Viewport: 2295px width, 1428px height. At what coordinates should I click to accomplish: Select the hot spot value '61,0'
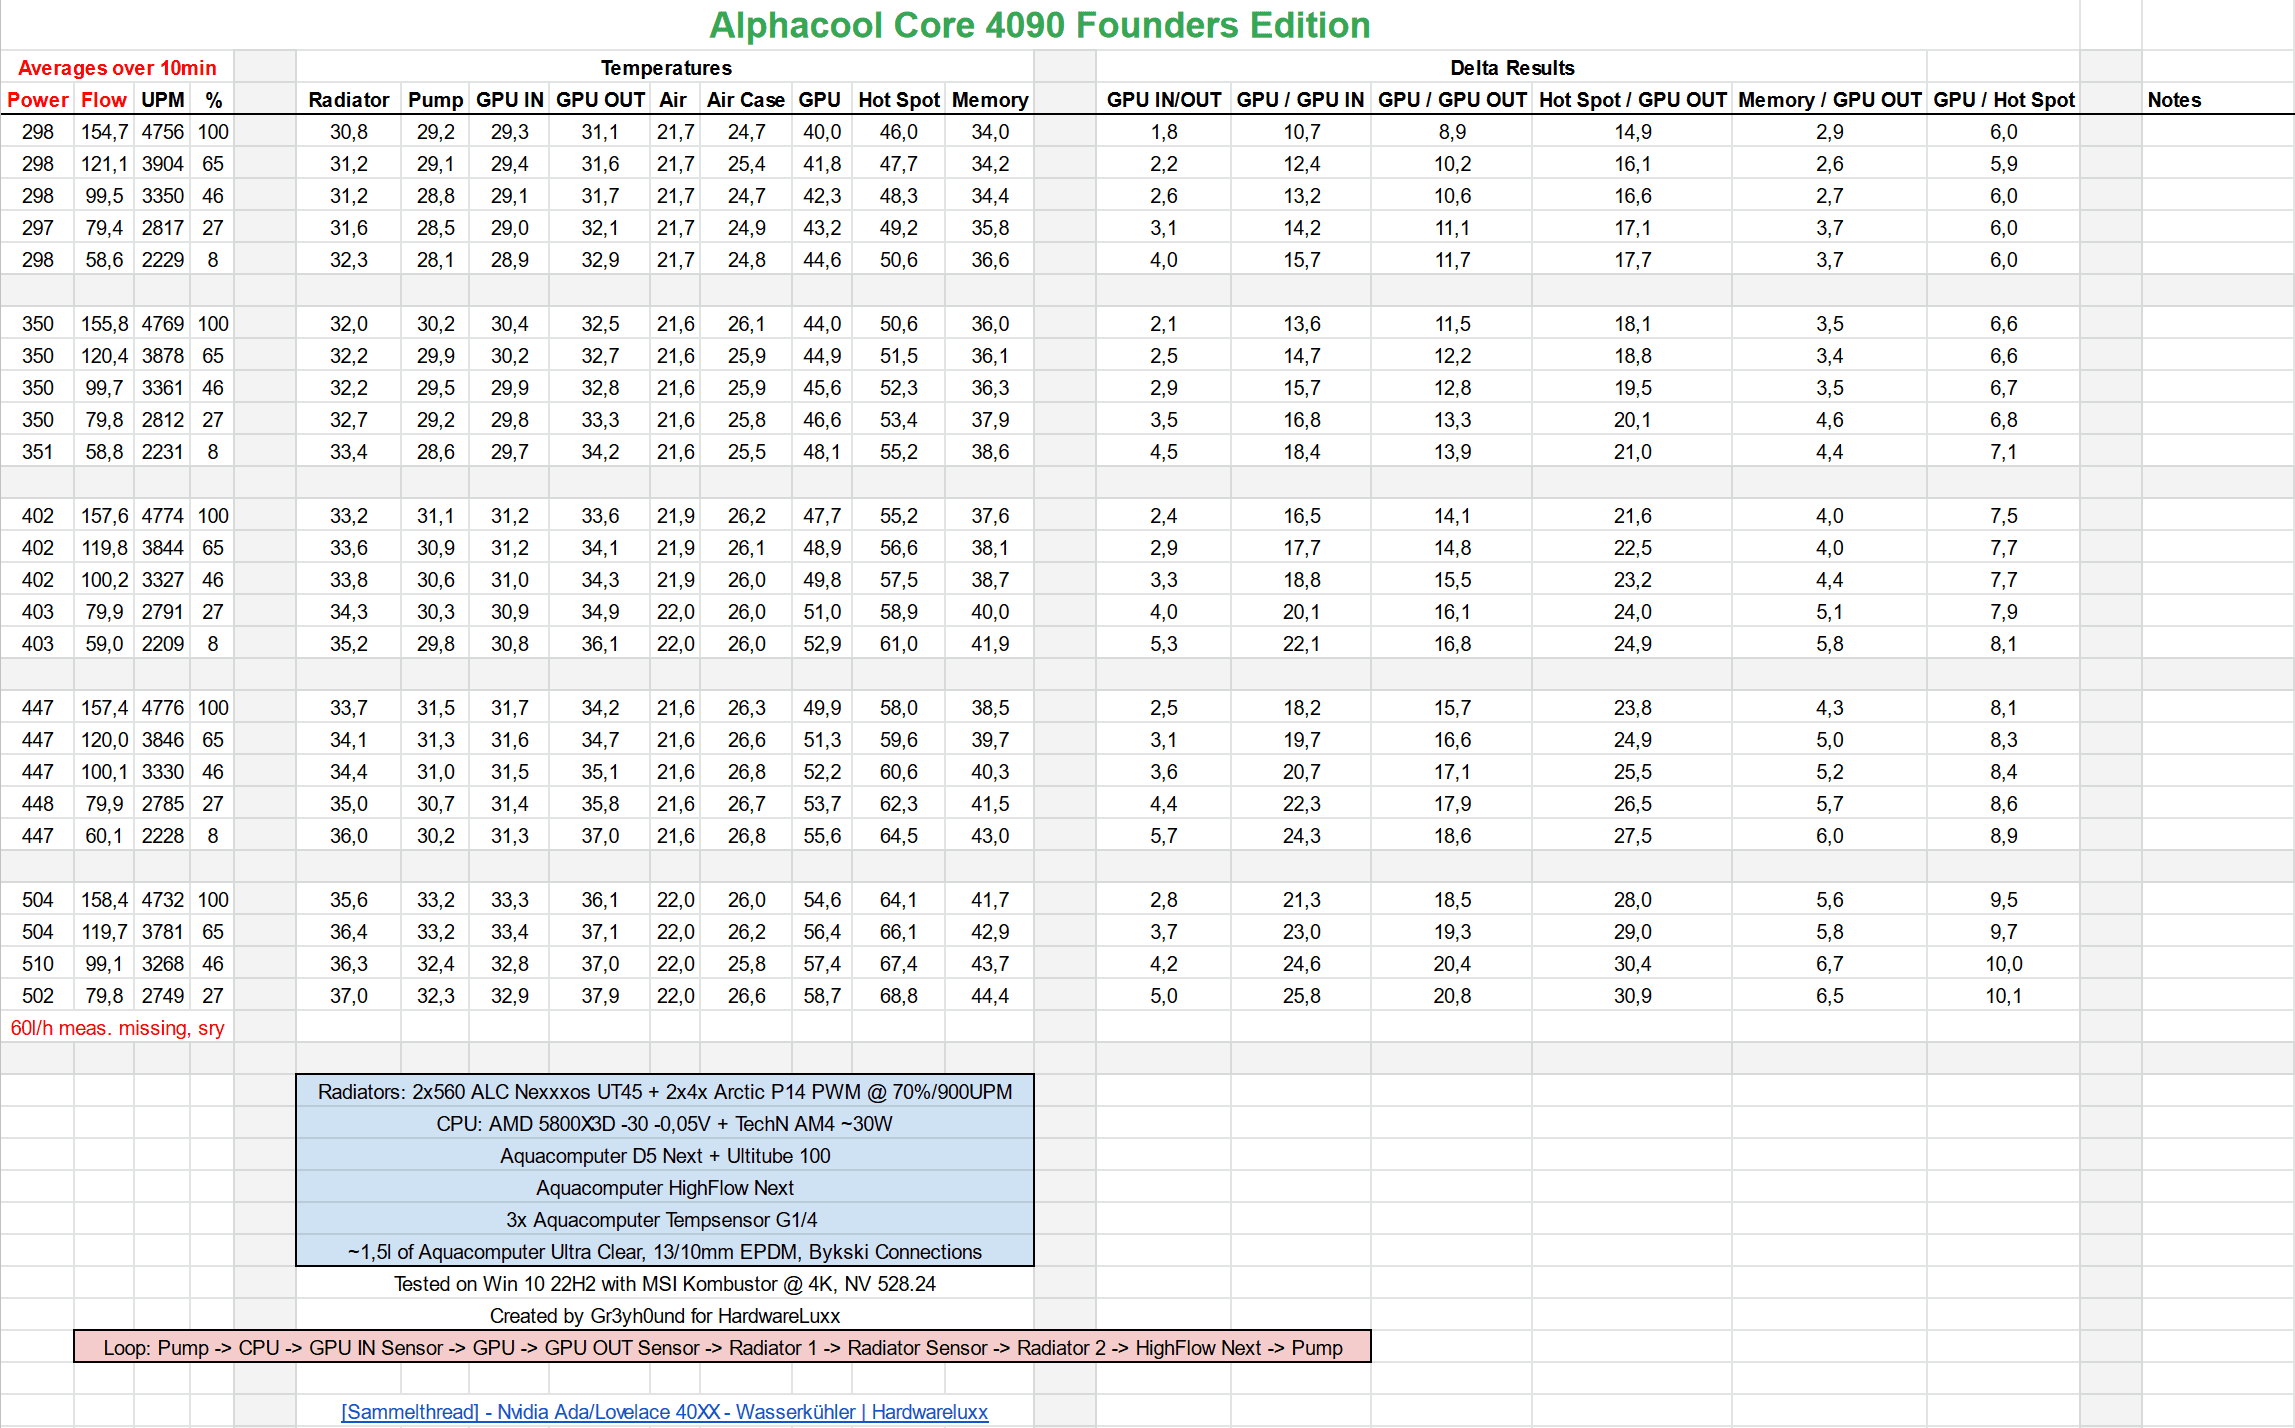coord(899,644)
